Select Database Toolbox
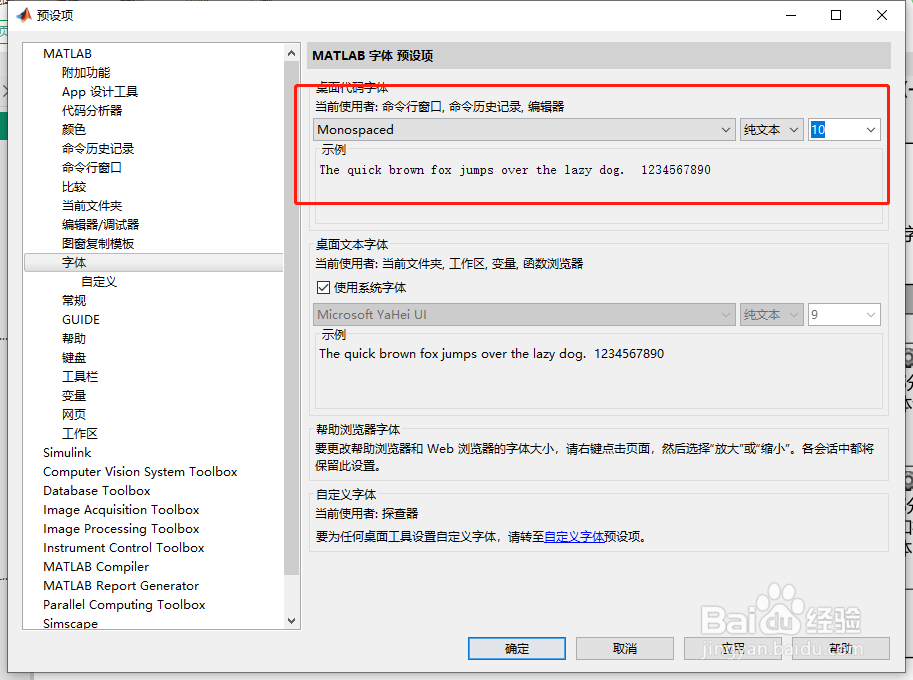Viewport: 913px width, 680px height. coord(97,491)
